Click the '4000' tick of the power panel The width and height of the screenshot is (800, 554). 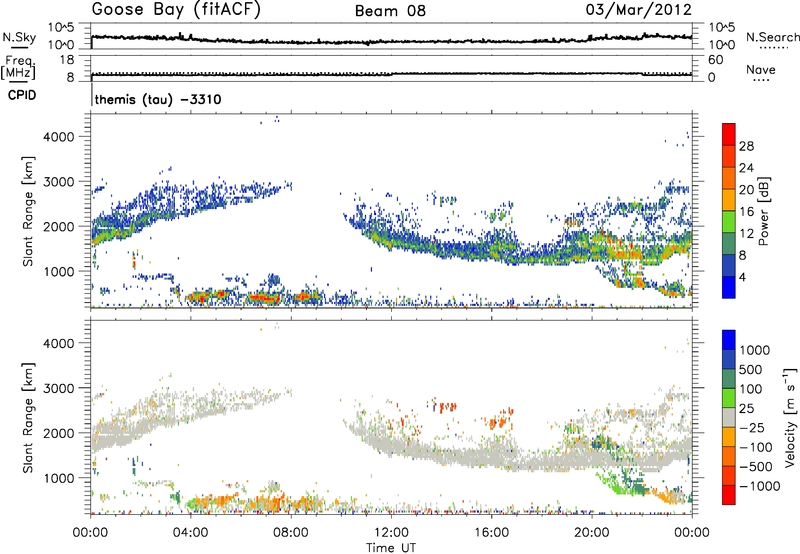click(59, 137)
